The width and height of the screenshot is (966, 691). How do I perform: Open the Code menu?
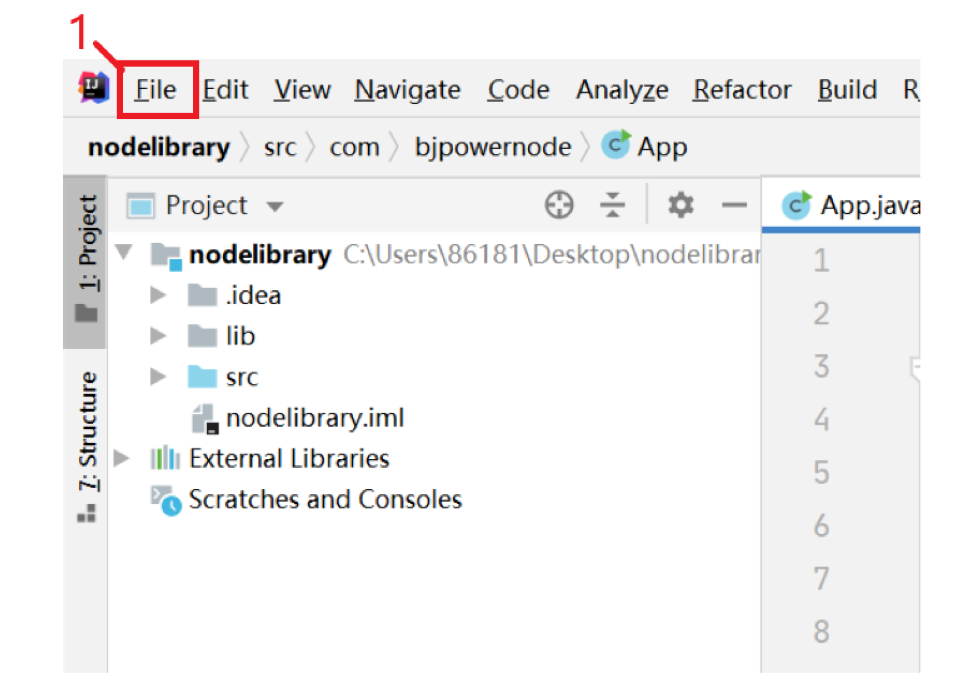[x=518, y=90]
